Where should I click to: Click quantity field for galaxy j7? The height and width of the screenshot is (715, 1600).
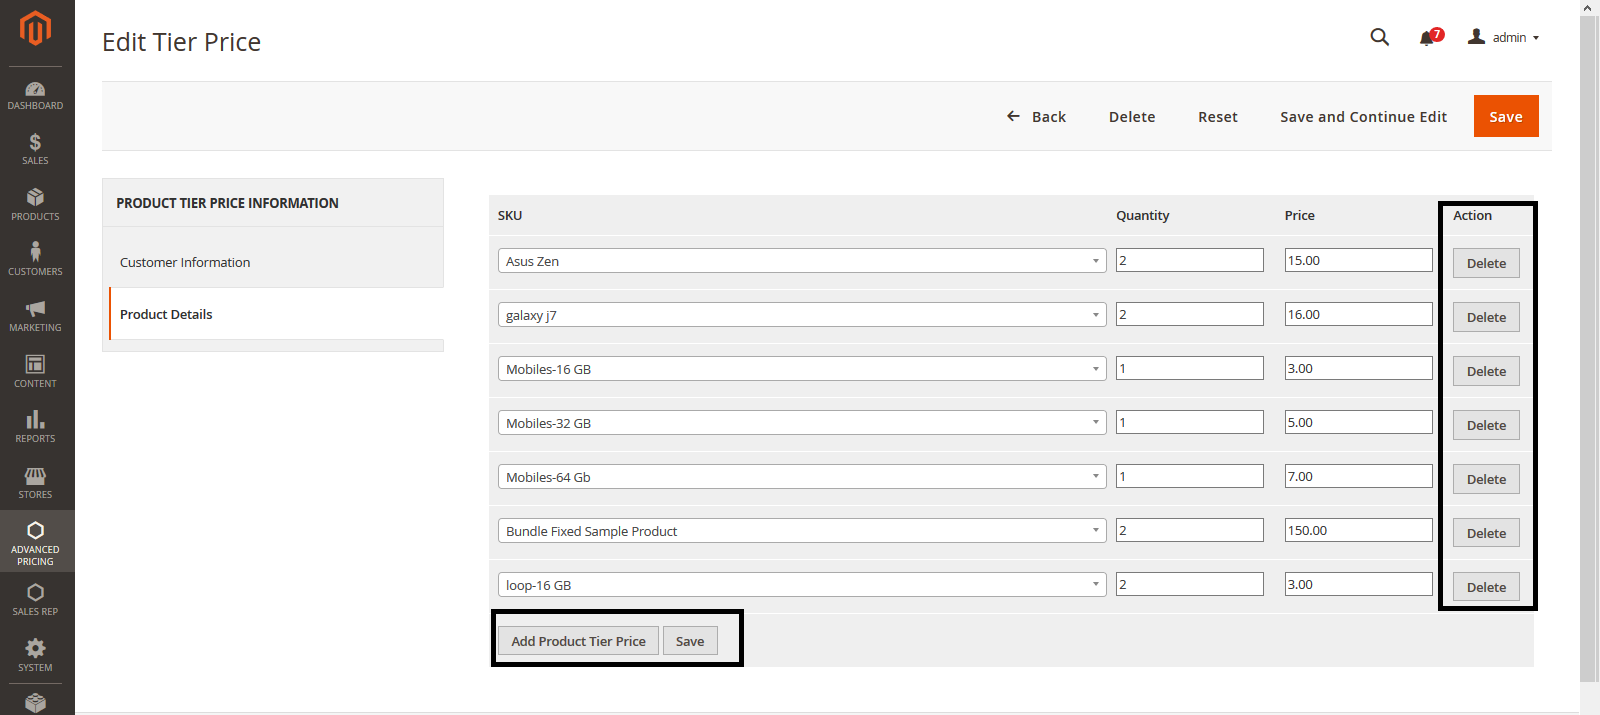pyautogui.click(x=1190, y=314)
